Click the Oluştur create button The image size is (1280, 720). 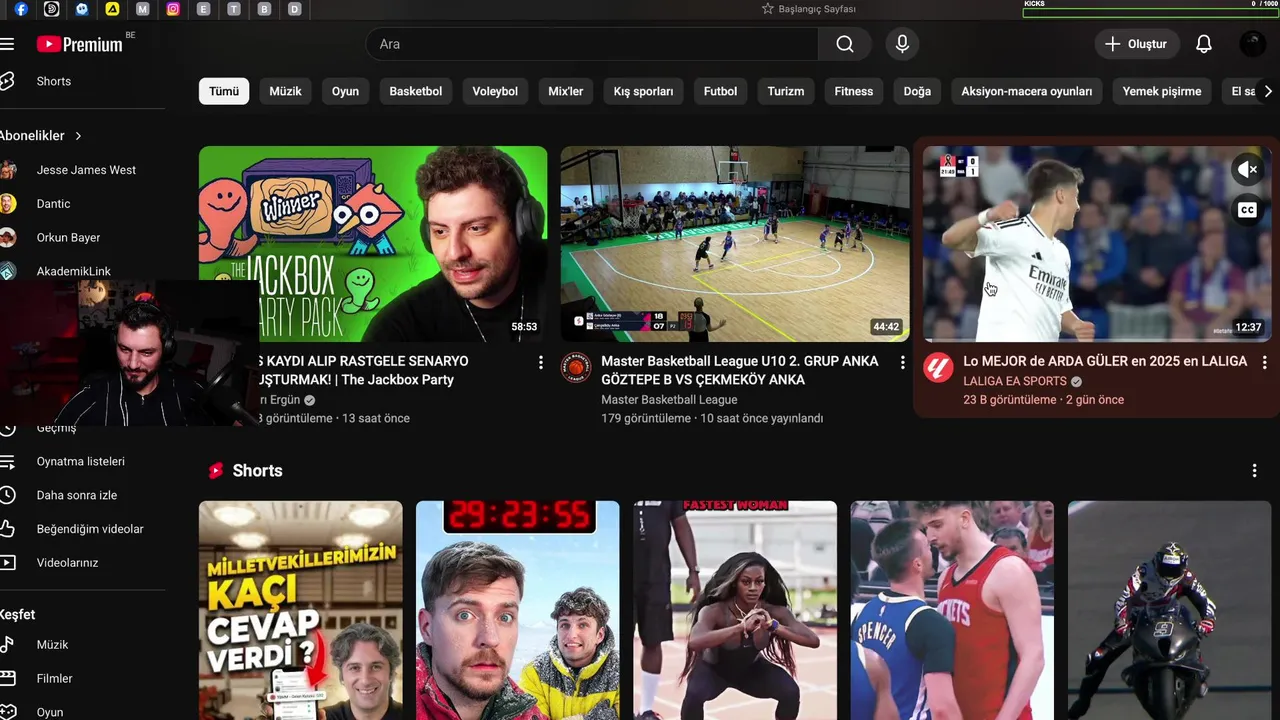(1136, 44)
